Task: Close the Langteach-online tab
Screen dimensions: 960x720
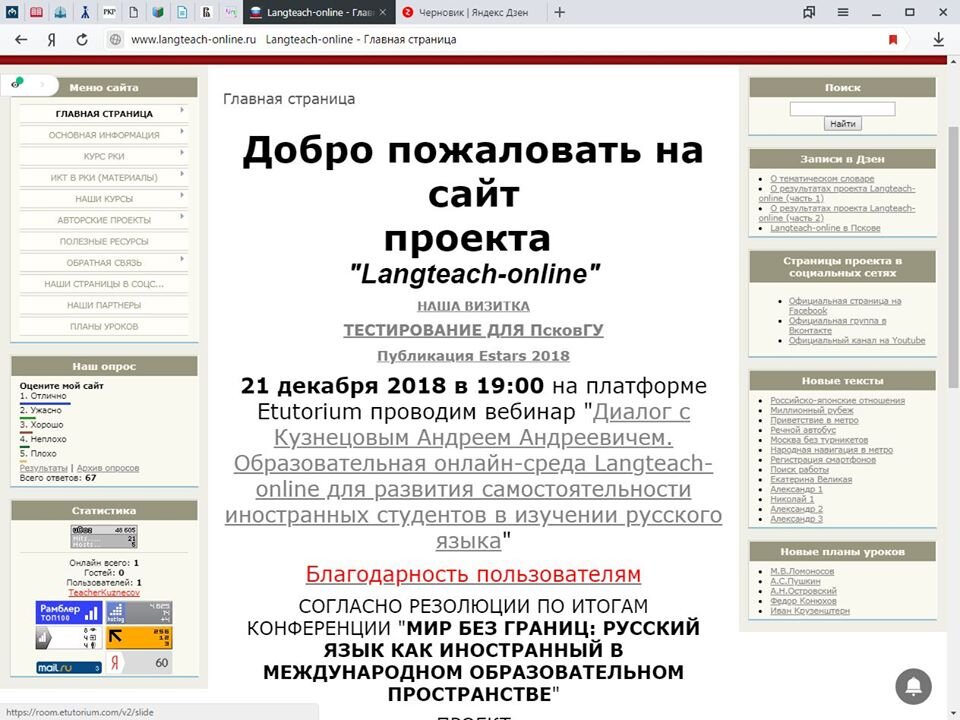Action: [383, 12]
